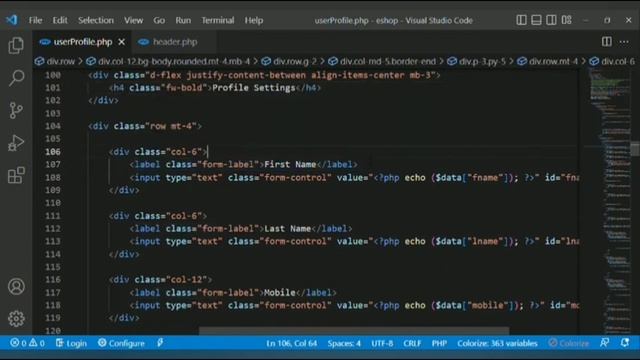Click breadcrumb div.row.mt-4
Image resolution: width=640 pixels, height=360 pixels.
[x=548, y=61]
